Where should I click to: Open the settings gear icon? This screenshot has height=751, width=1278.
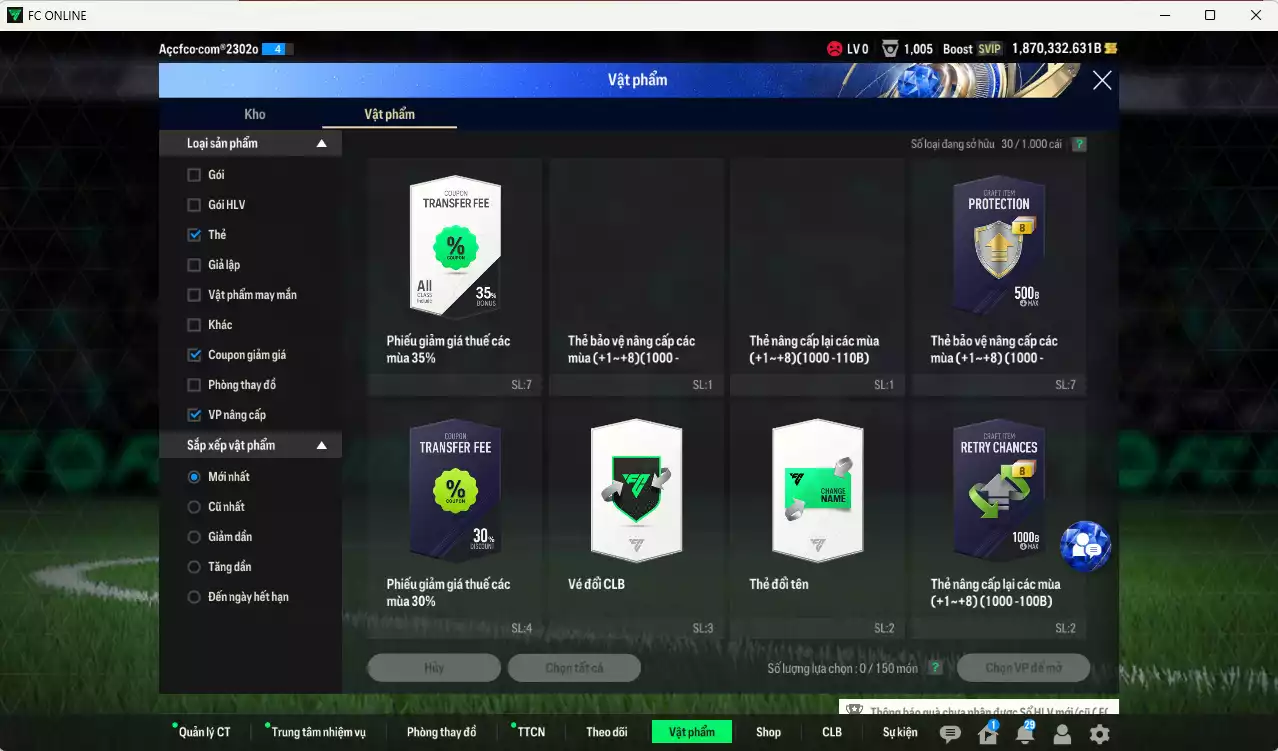(x=1099, y=734)
